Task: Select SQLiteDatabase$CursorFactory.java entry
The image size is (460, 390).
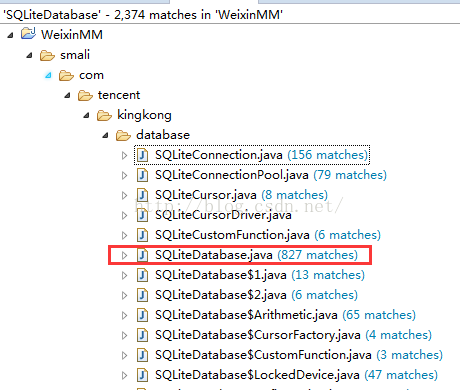Action: [x=258, y=335]
